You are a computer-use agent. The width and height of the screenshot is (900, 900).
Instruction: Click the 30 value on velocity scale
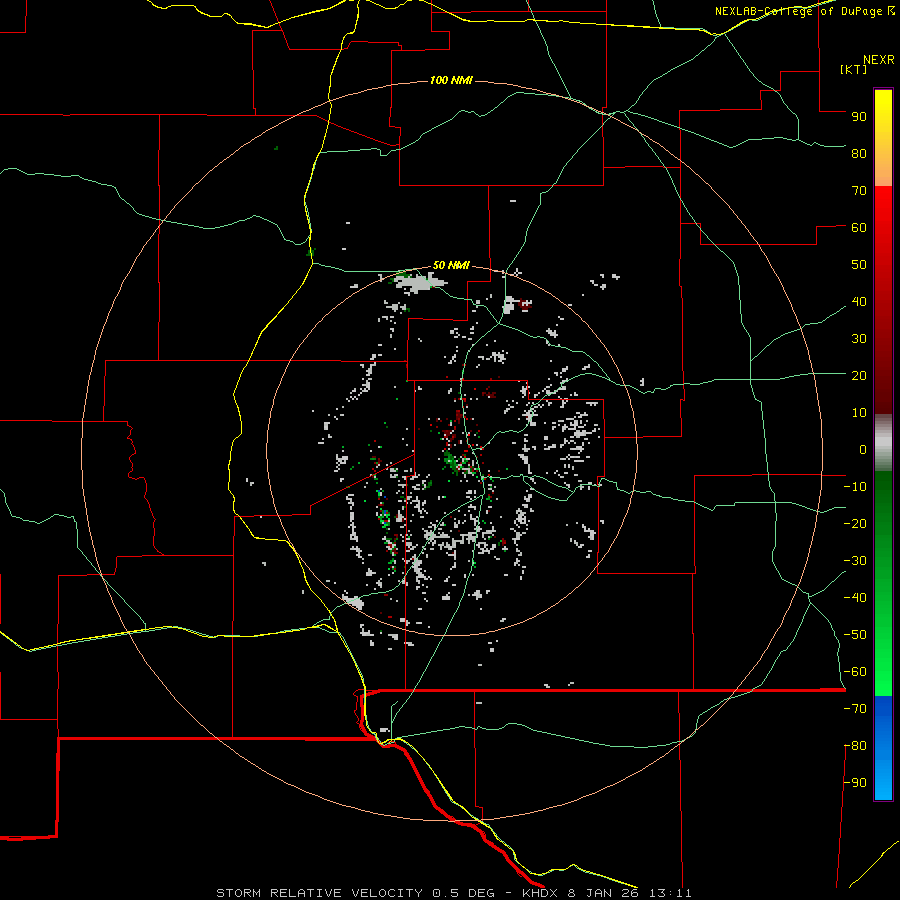pyautogui.click(x=859, y=339)
